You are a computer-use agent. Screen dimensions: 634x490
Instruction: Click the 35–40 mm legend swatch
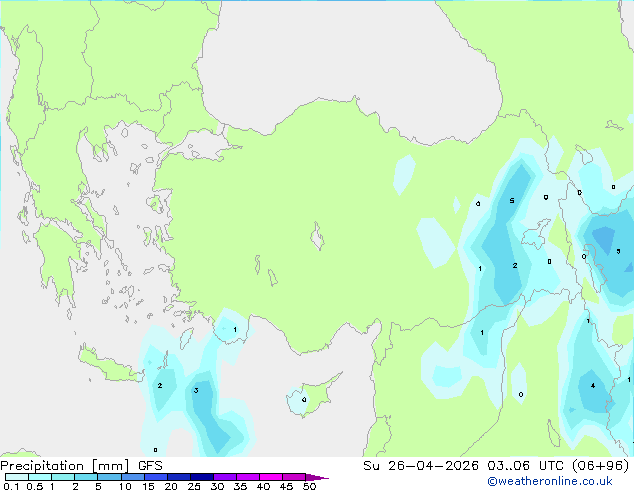click(x=248, y=477)
